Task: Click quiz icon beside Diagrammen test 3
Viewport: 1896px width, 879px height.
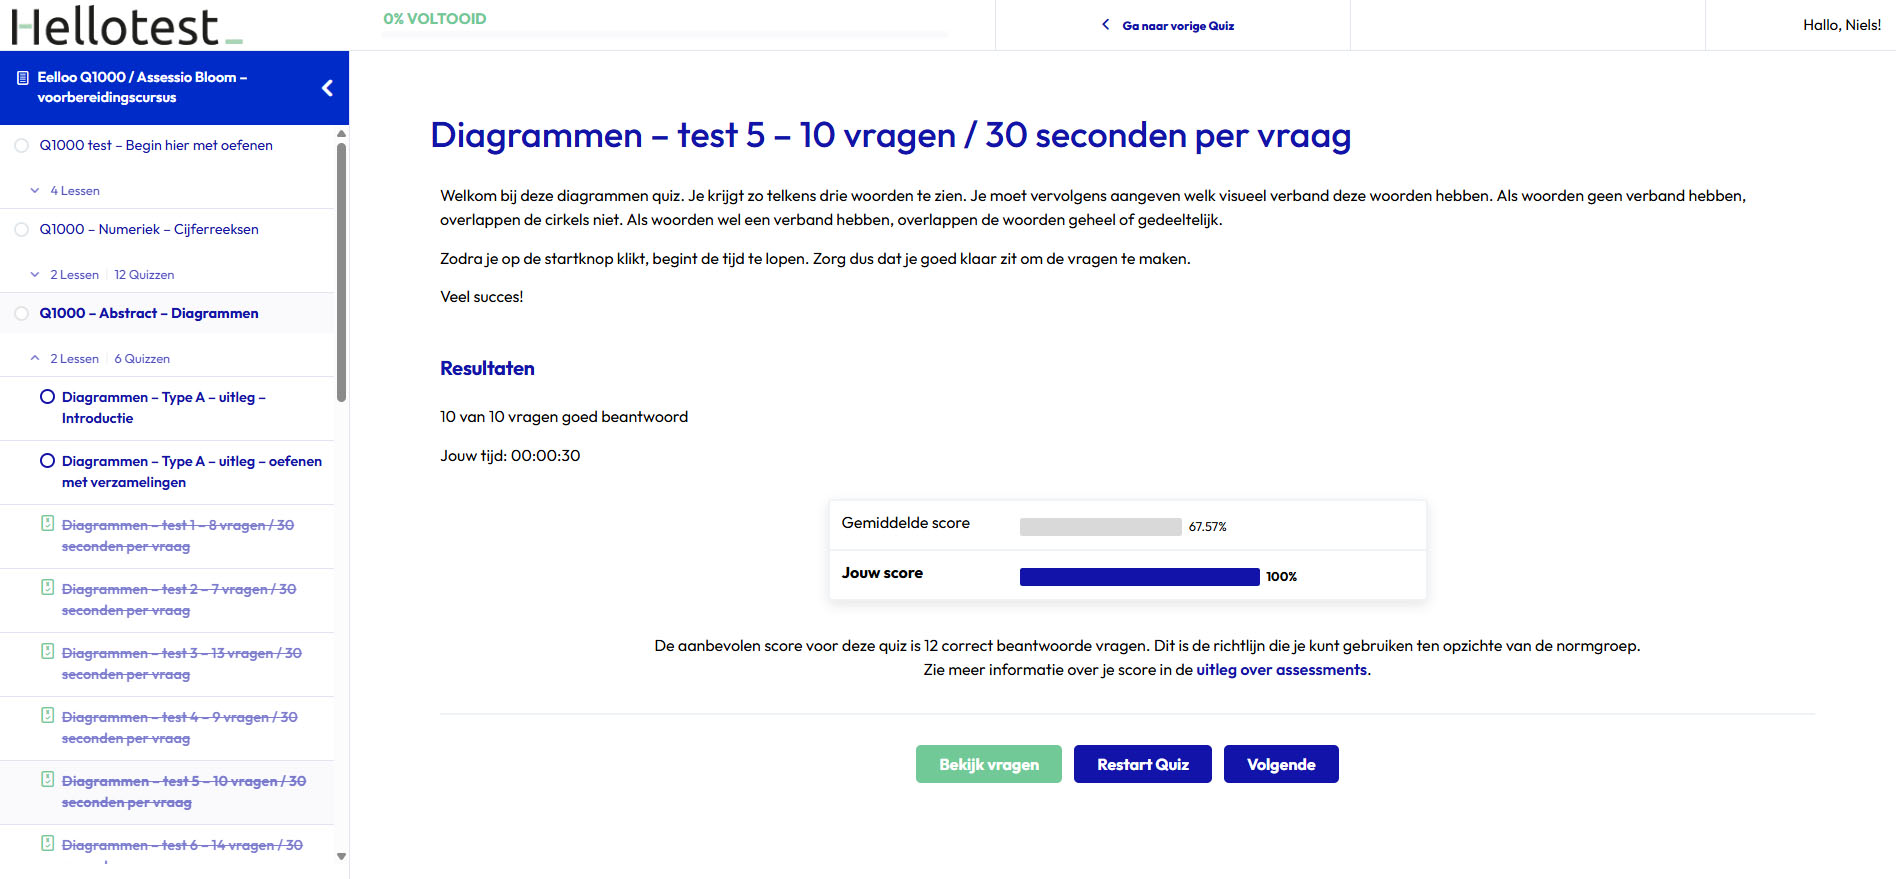Action: pyautogui.click(x=47, y=651)
